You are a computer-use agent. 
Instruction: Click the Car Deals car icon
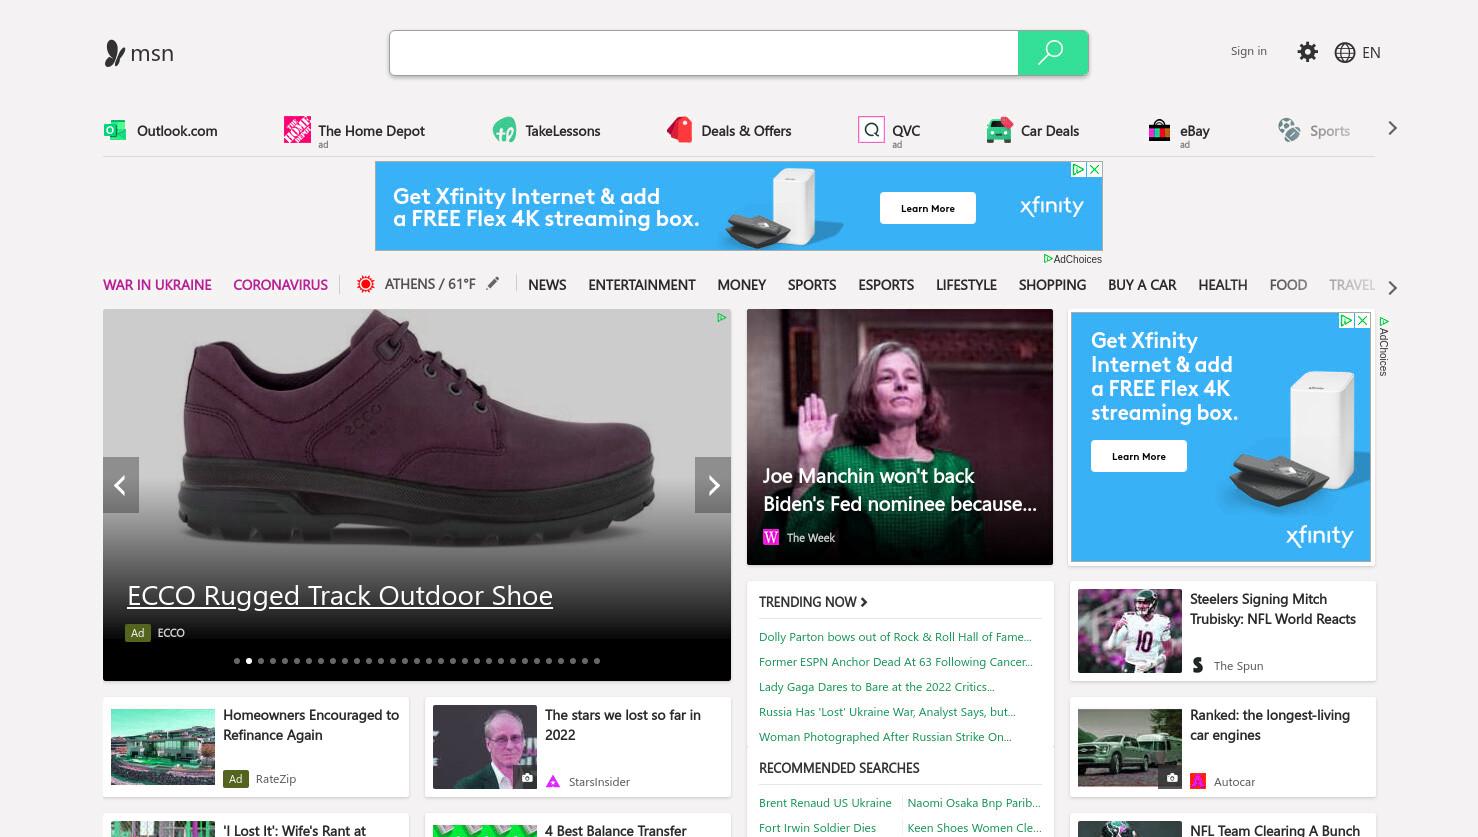tap(999, 130)
